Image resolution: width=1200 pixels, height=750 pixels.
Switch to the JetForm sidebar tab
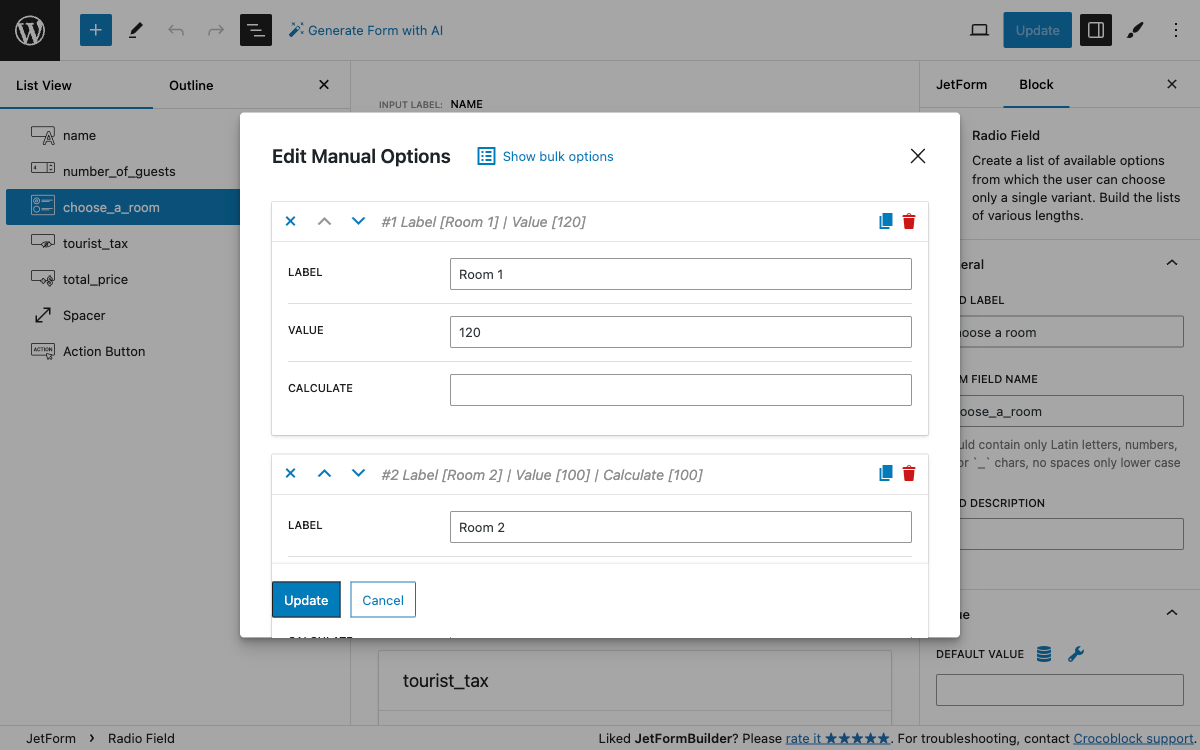961,84
